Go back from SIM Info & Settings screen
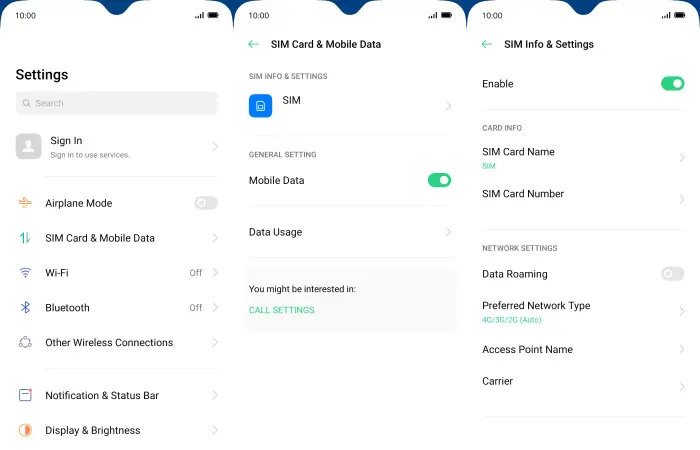 [487, 44]
